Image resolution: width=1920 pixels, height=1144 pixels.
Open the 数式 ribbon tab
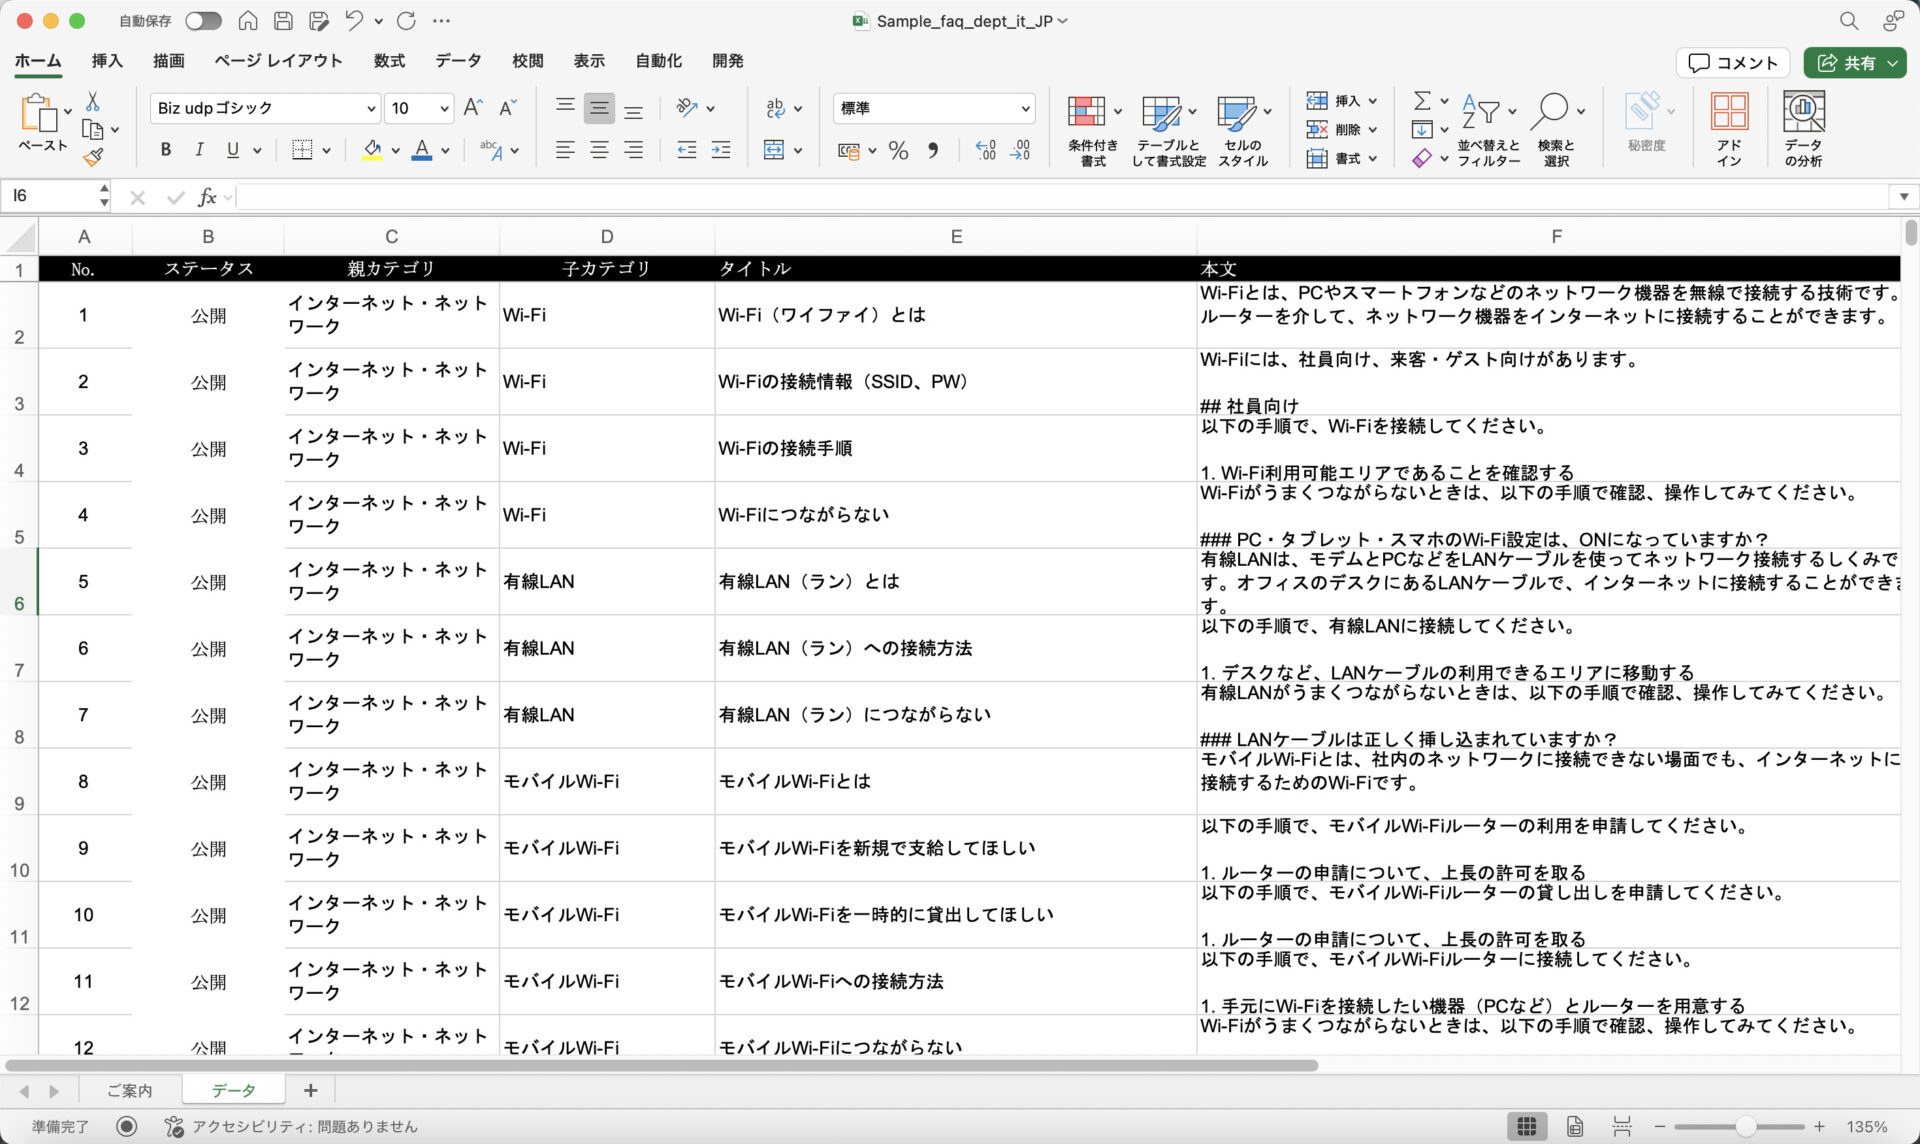pos(389,61)
